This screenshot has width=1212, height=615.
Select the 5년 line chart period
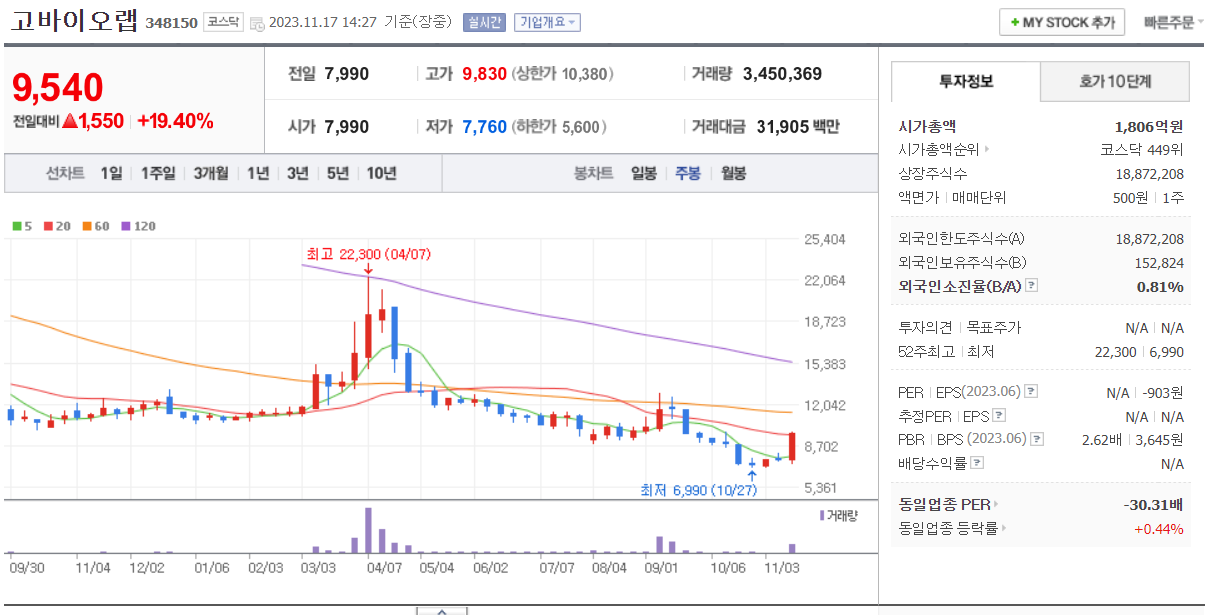[338, 173]
